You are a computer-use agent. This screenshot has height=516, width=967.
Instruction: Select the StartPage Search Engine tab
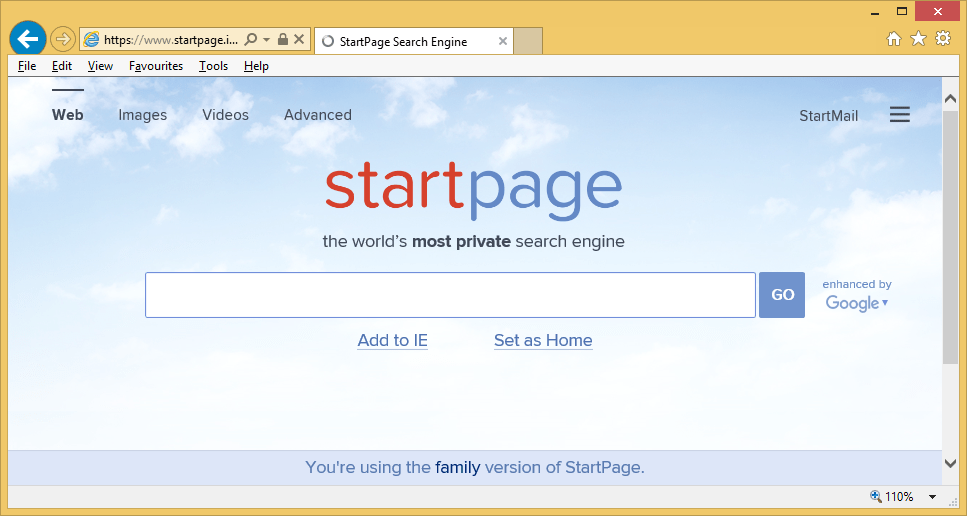click(x=413, y=41)
